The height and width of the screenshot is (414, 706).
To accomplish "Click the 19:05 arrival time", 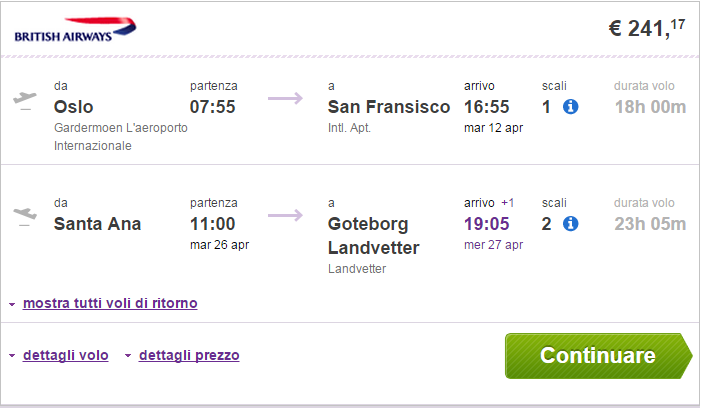I will tap(487, 224).
